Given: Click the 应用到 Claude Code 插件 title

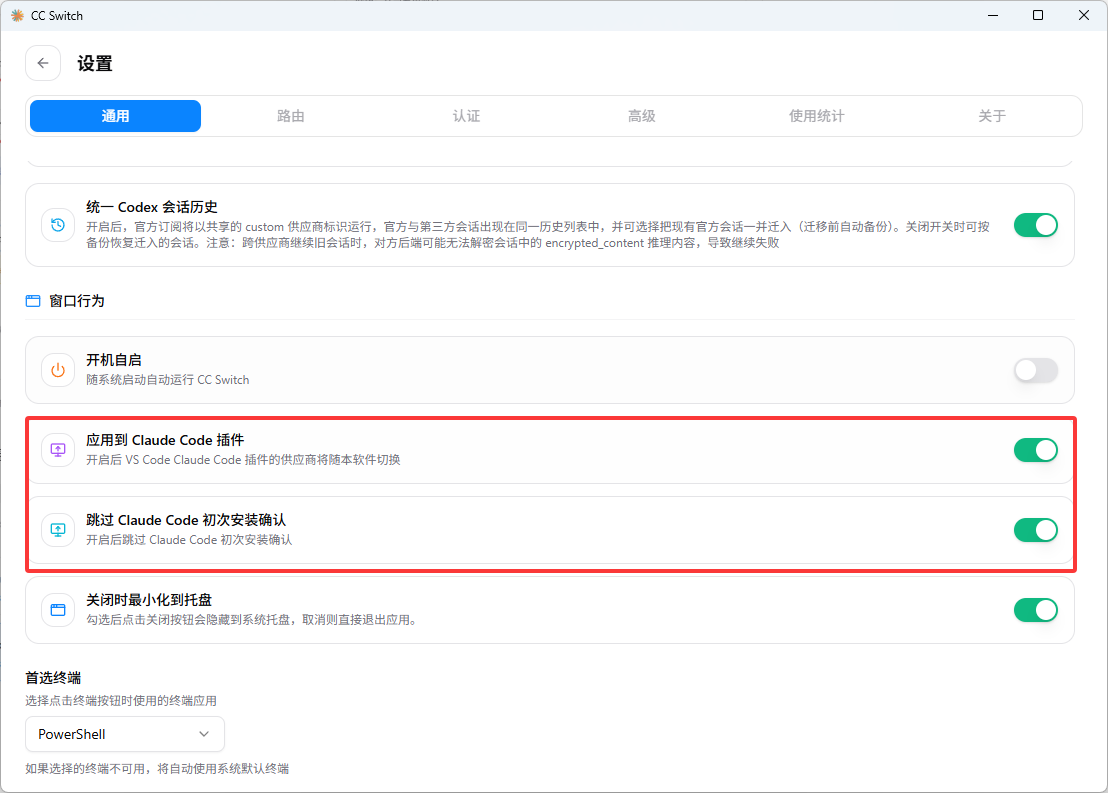Looking at the screenshot, I should pos(165,440).
